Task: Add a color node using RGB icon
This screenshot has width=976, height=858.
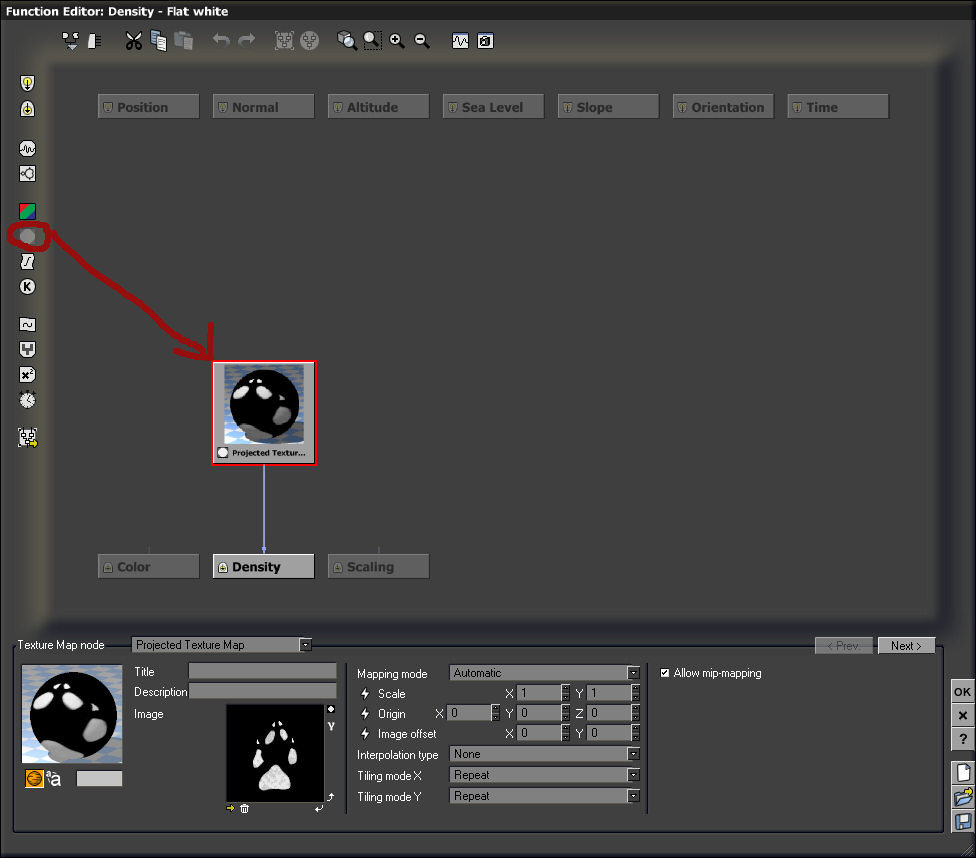Action: point(27,211)
